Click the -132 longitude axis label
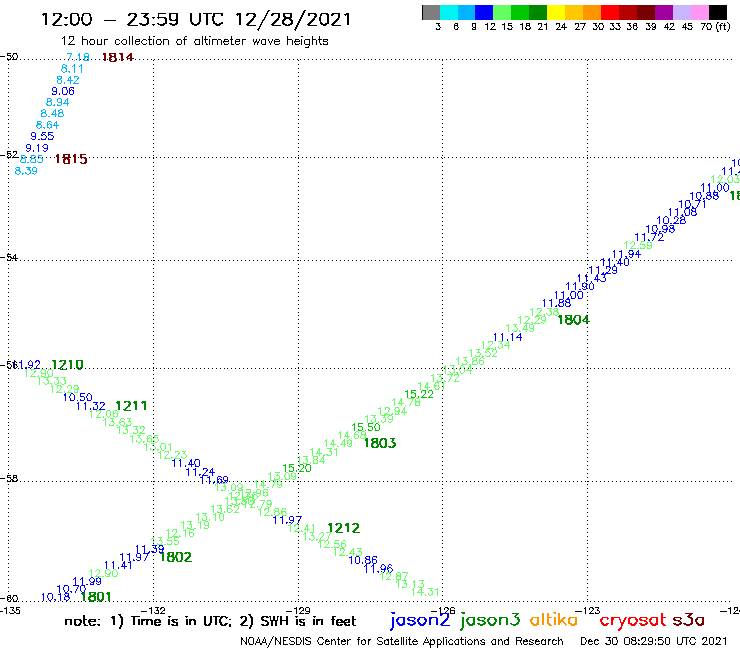This screenshot has height=650, width=740. (153, 611)
